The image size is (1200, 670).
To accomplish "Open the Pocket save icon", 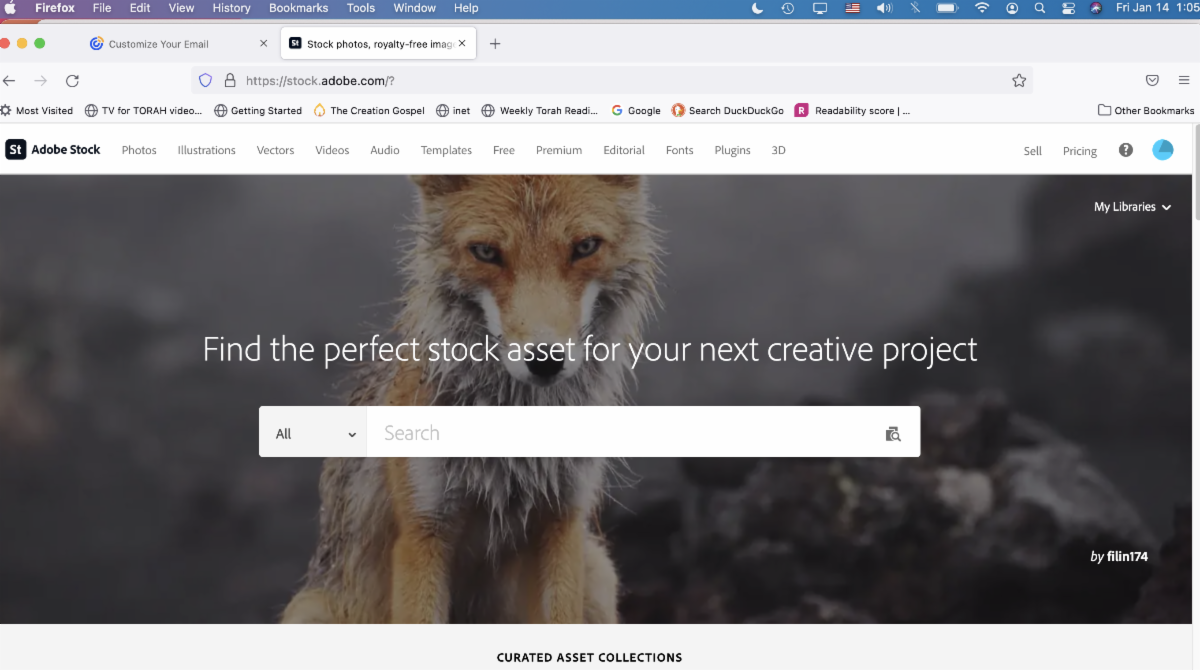I will [x=1152, y=81].
